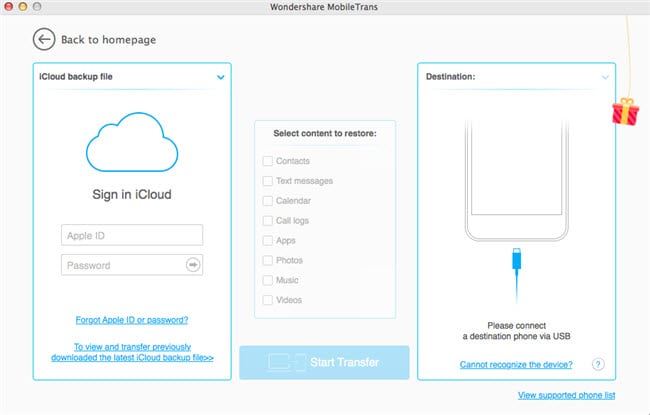Click the password submit arrow icon
650x415 pixels.
pos(193,265)
